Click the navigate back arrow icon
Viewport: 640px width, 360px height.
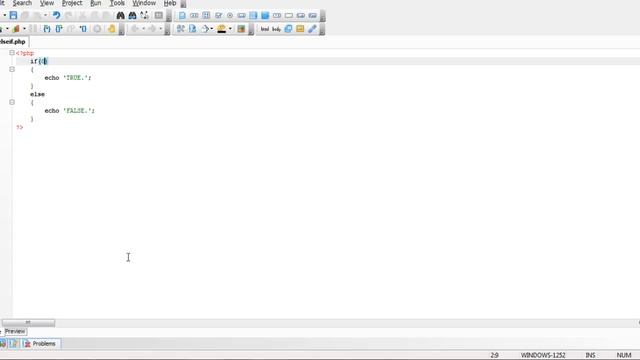coord(135,29)
